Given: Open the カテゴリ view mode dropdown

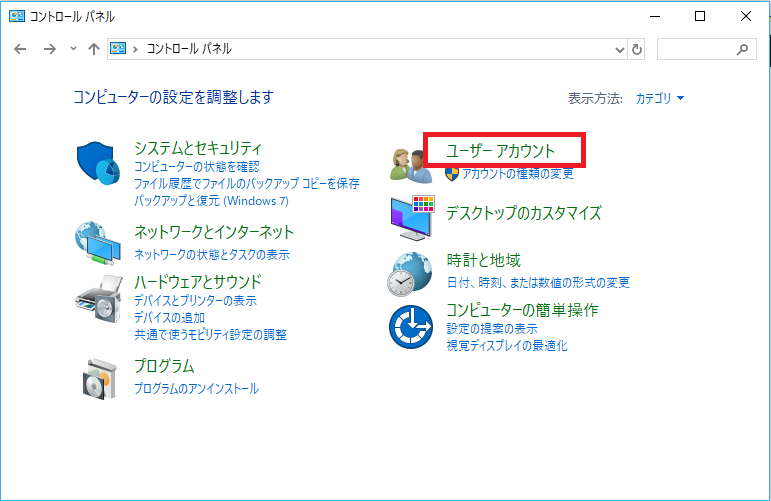Looking at the screenshot, I should (660, 98).
